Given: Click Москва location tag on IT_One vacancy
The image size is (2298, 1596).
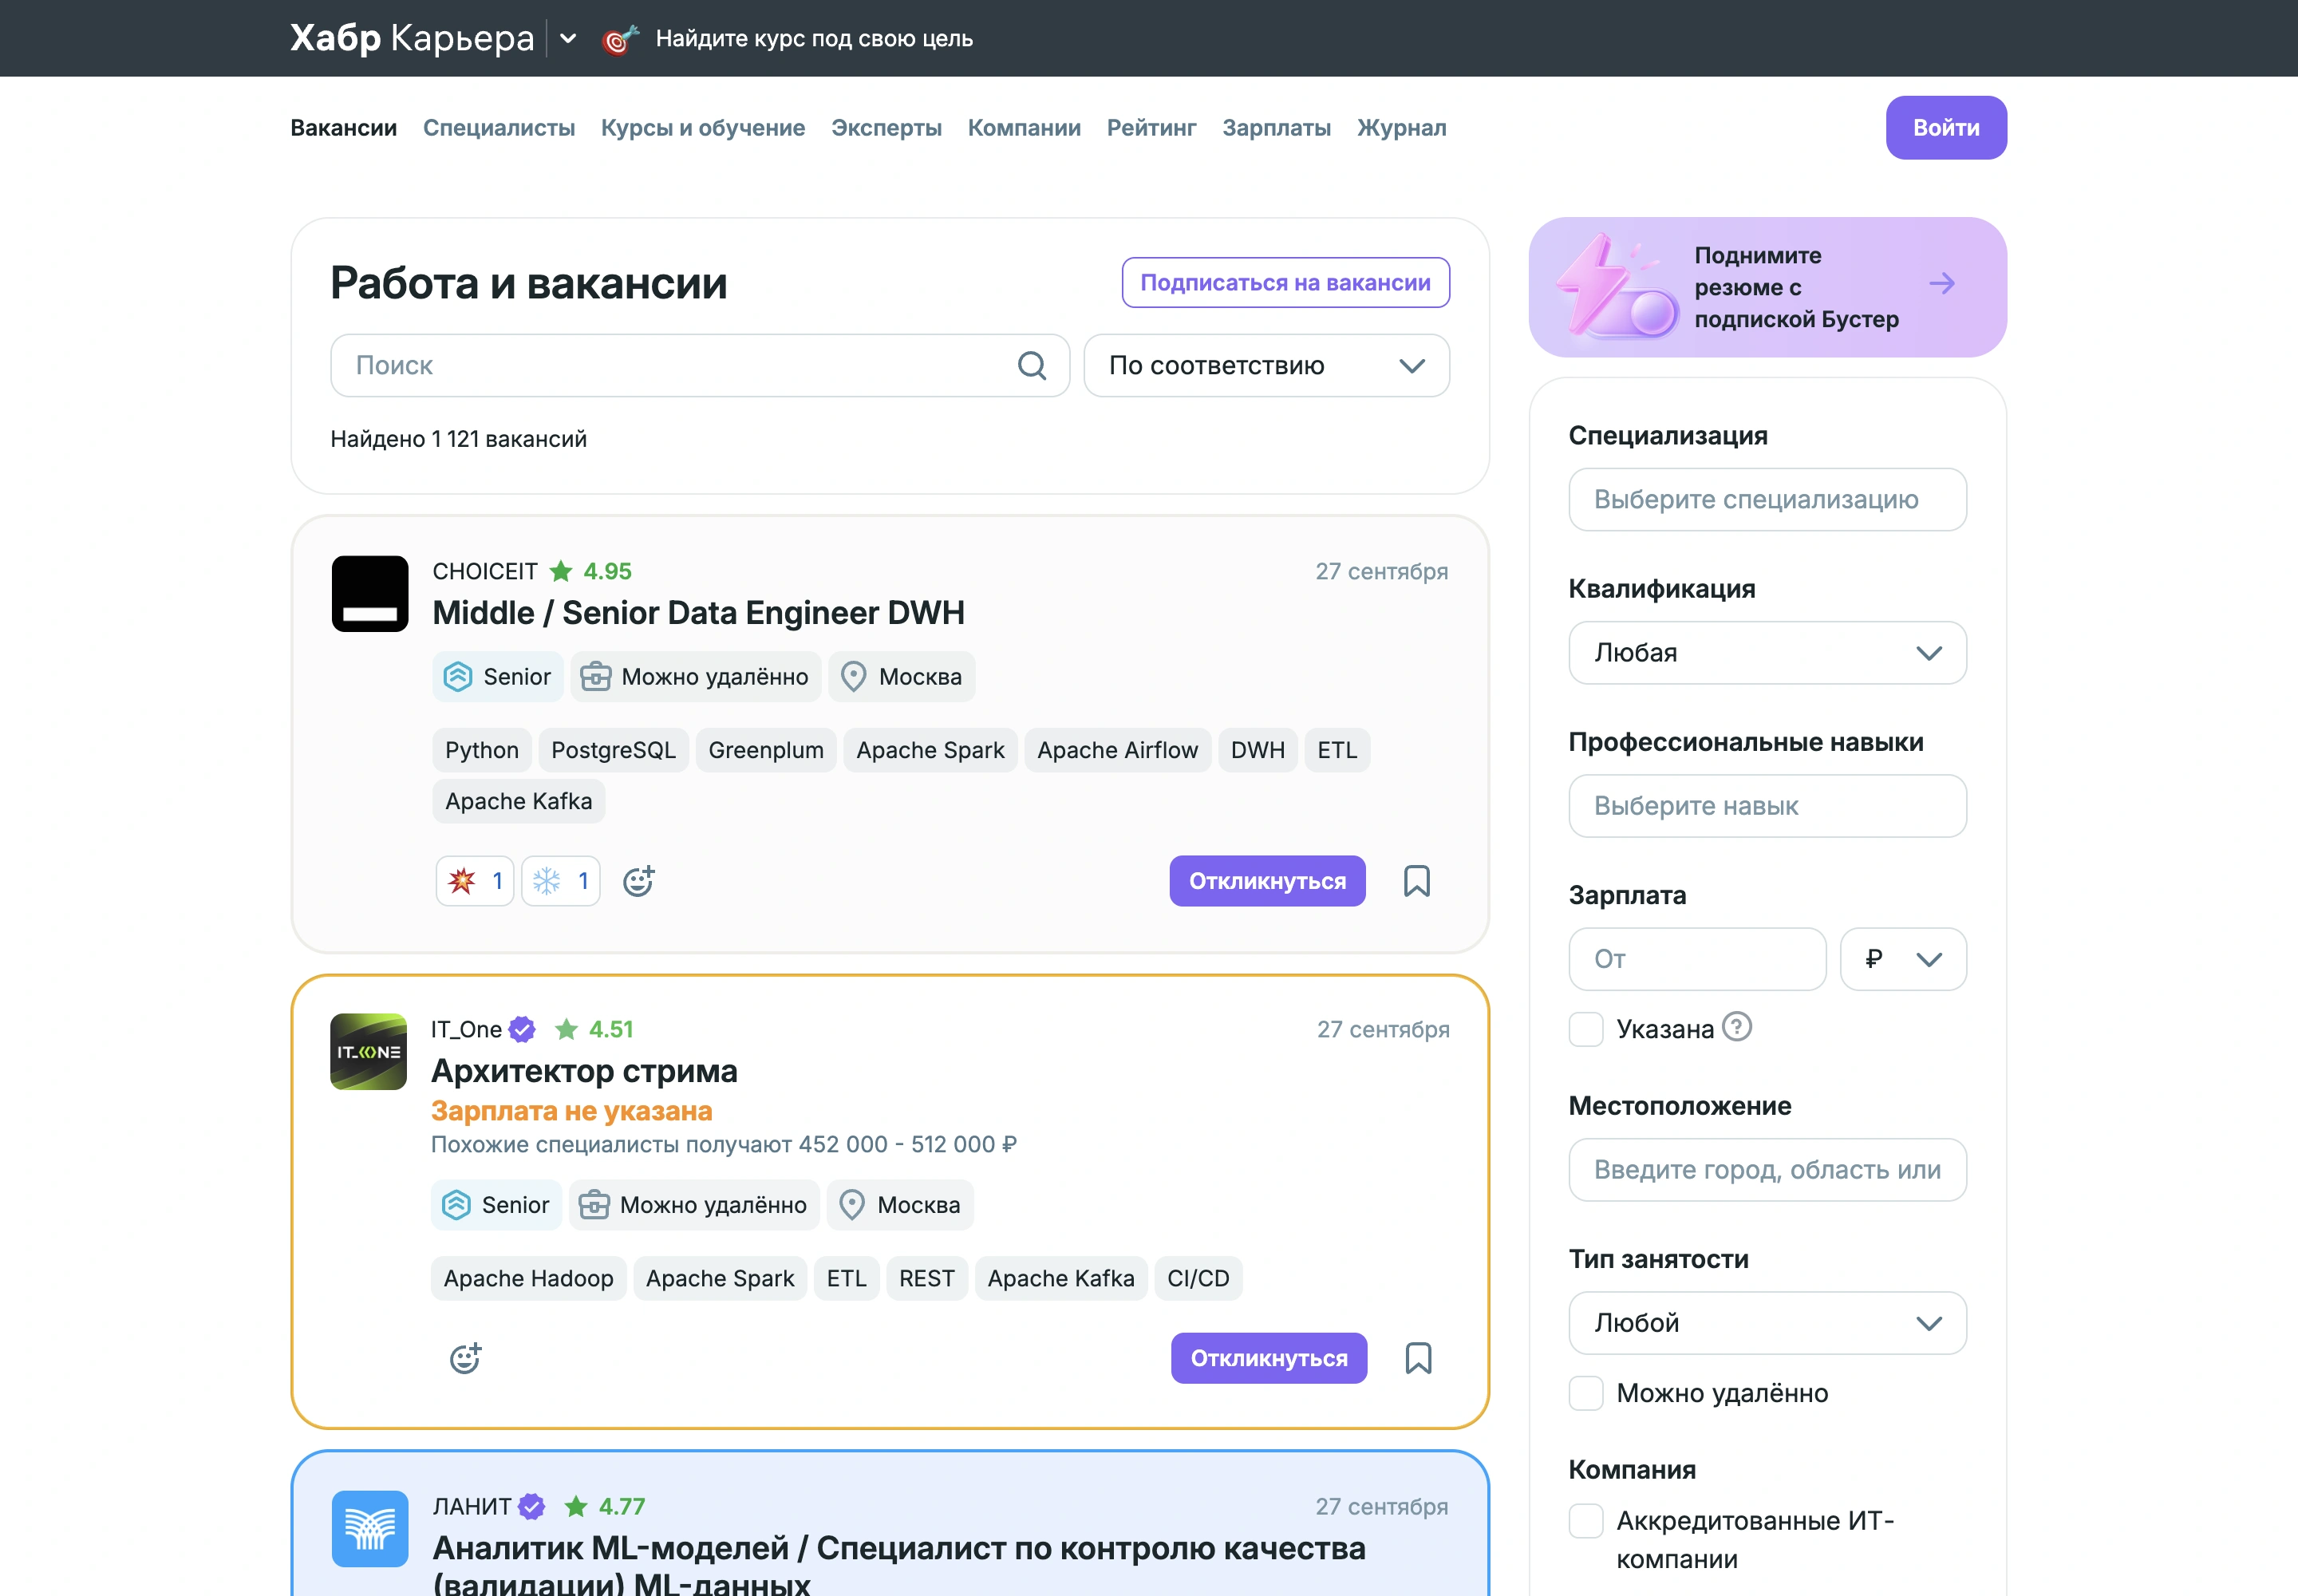Looking at the screenshot, I should click(x=900, y=1205).
